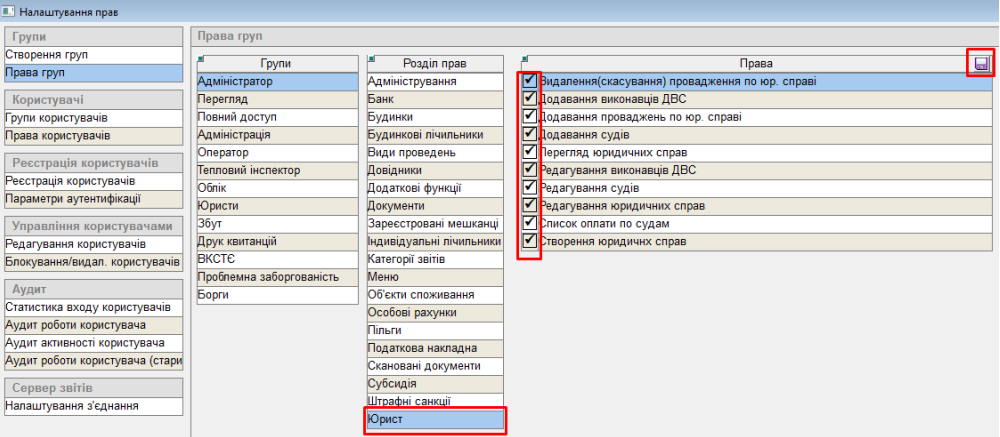Uncheck Видалення(скасування) провадження по юр. справі
Viewport: 1000px width, 437px height.
coord(529,81)
